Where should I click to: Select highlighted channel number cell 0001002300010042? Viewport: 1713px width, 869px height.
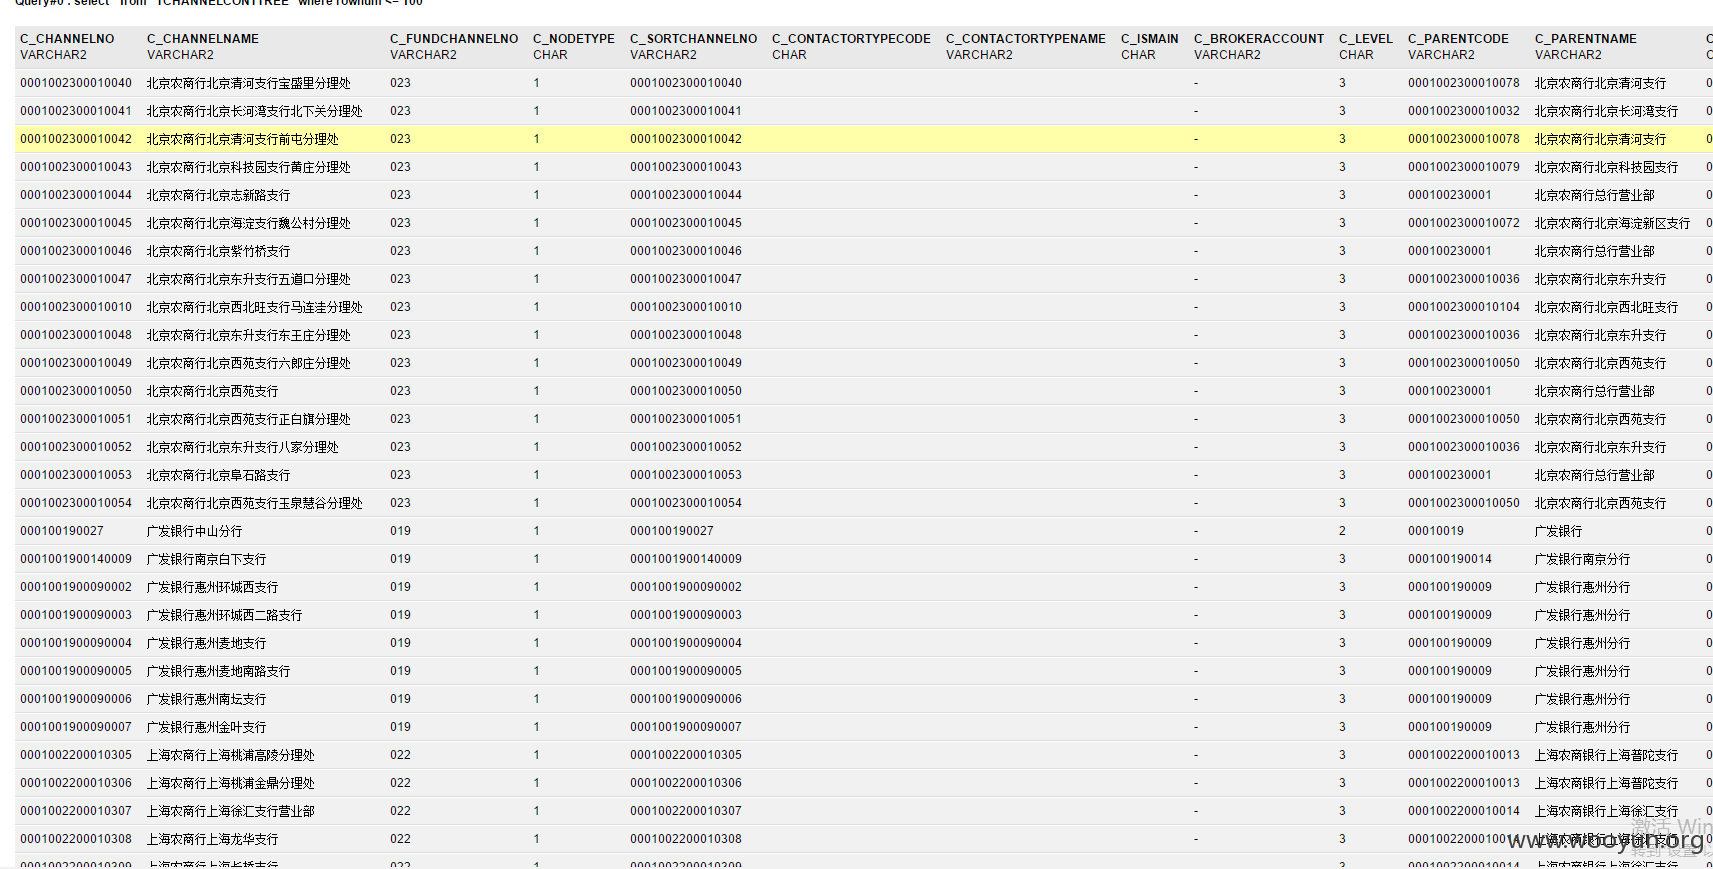[76, 139]
